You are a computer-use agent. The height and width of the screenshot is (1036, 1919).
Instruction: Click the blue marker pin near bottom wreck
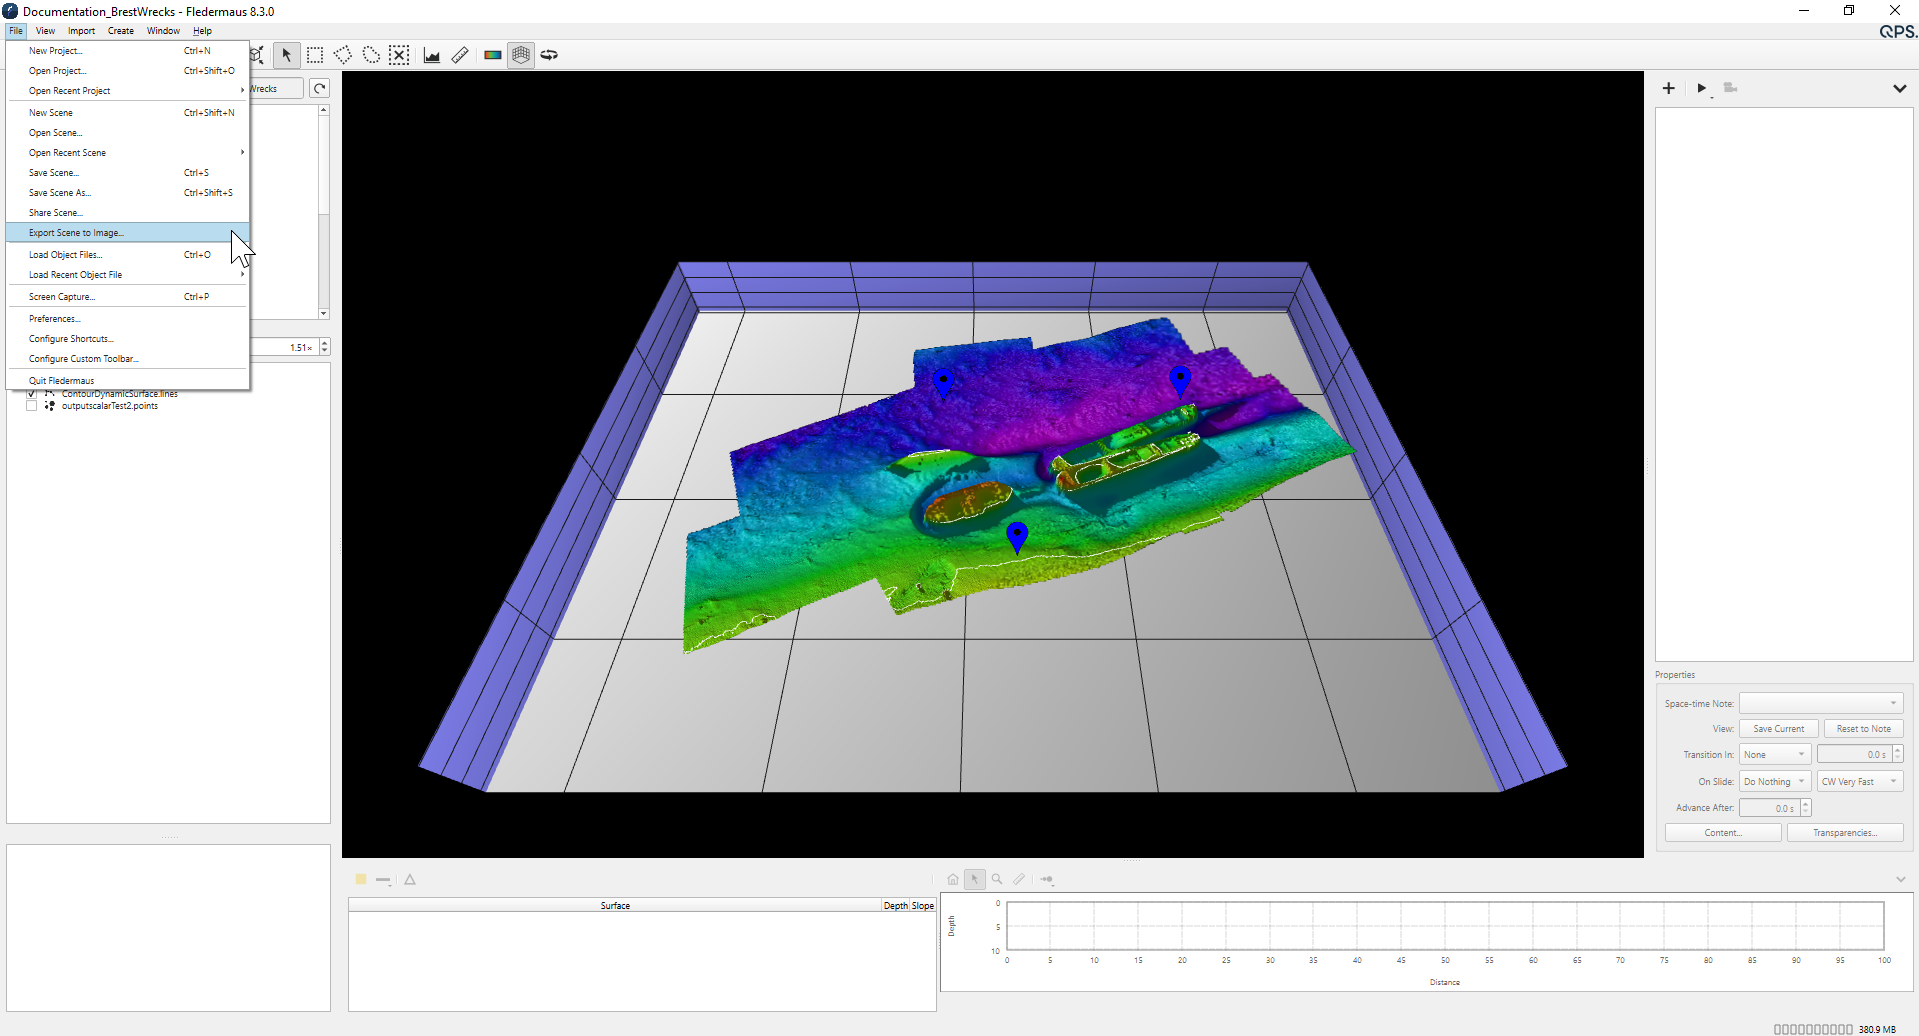coord(1017,535)
